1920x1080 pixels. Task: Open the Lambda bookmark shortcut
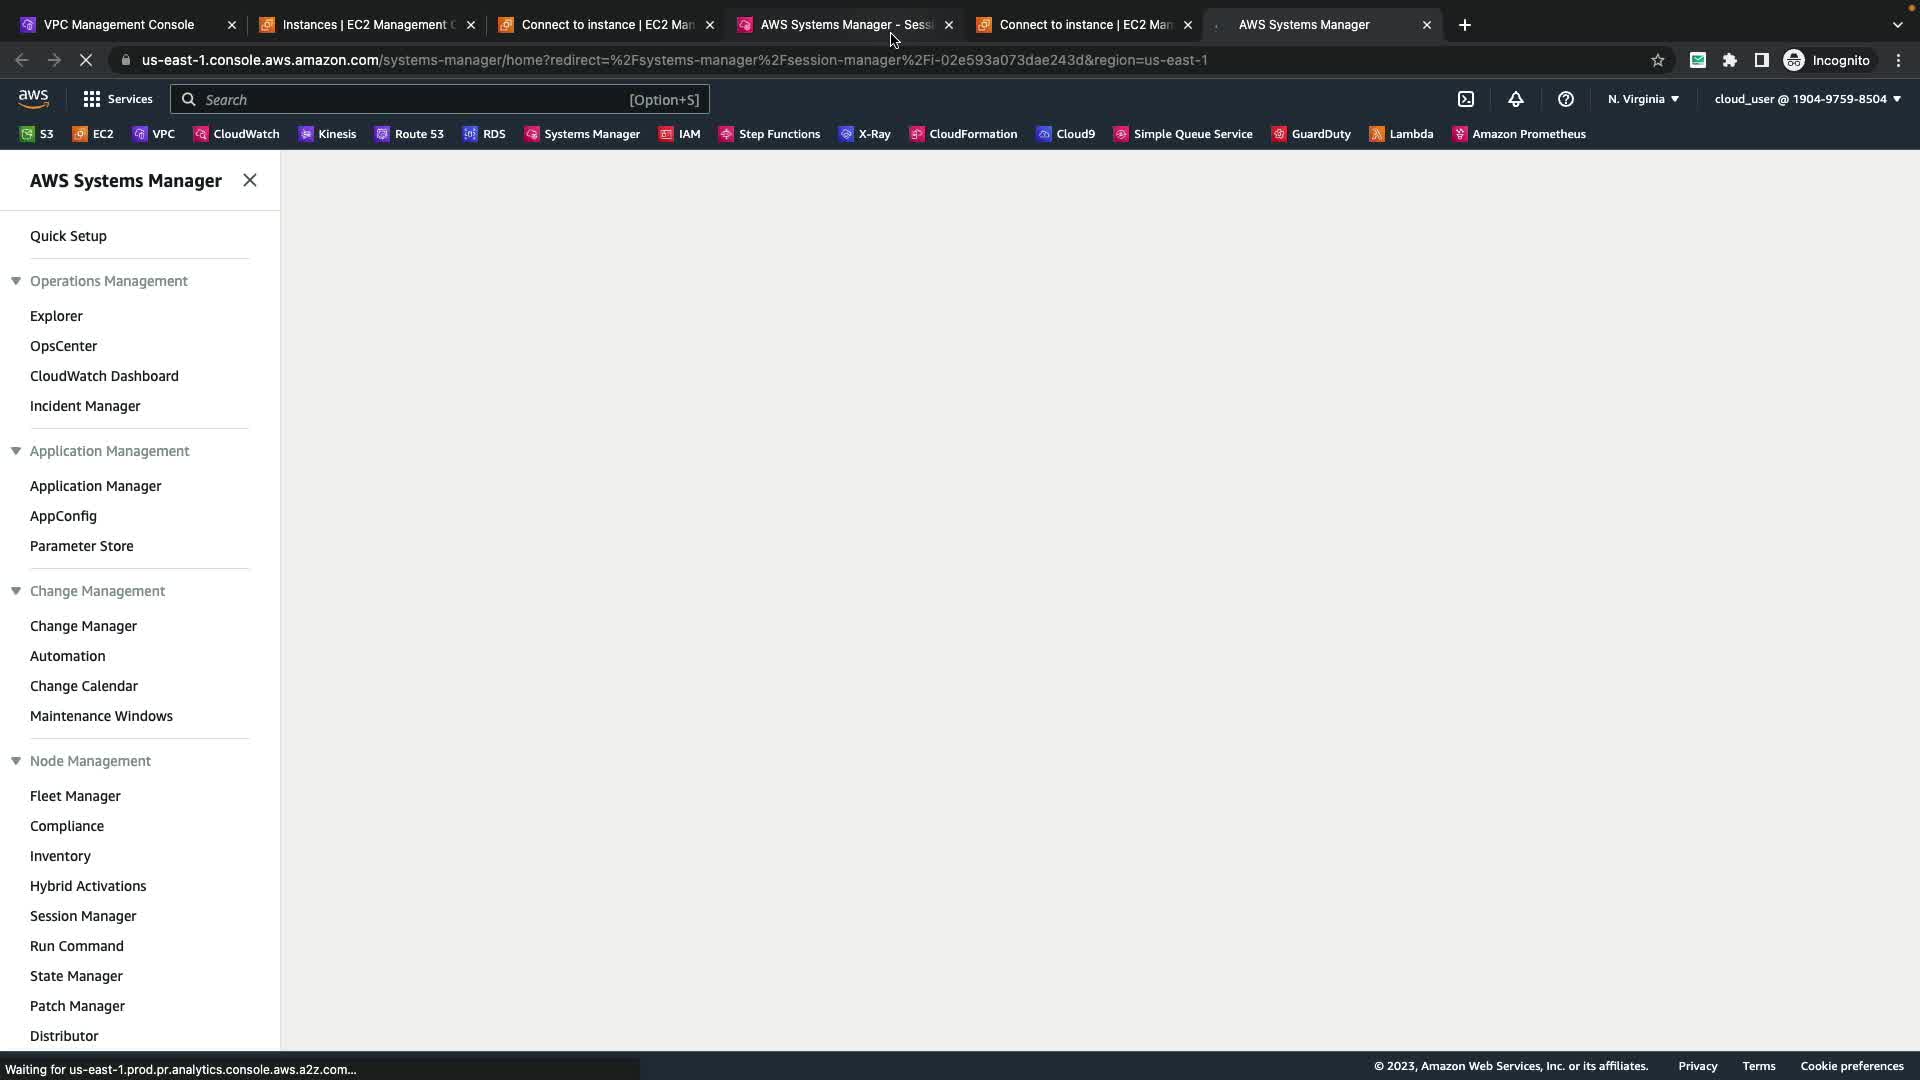(1401, 134)
